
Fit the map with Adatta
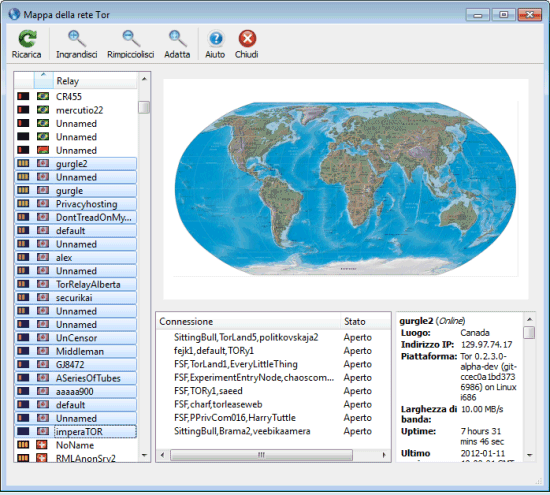(177, 39)
